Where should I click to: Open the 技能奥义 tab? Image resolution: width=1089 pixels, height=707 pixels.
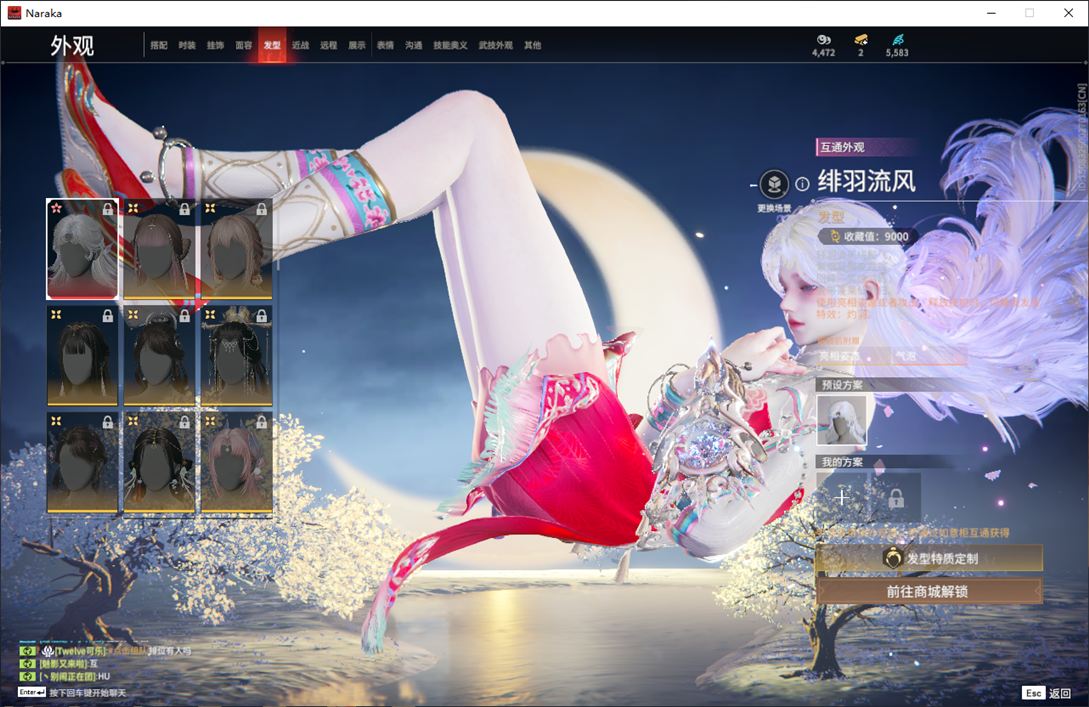[x=450, y=45]
